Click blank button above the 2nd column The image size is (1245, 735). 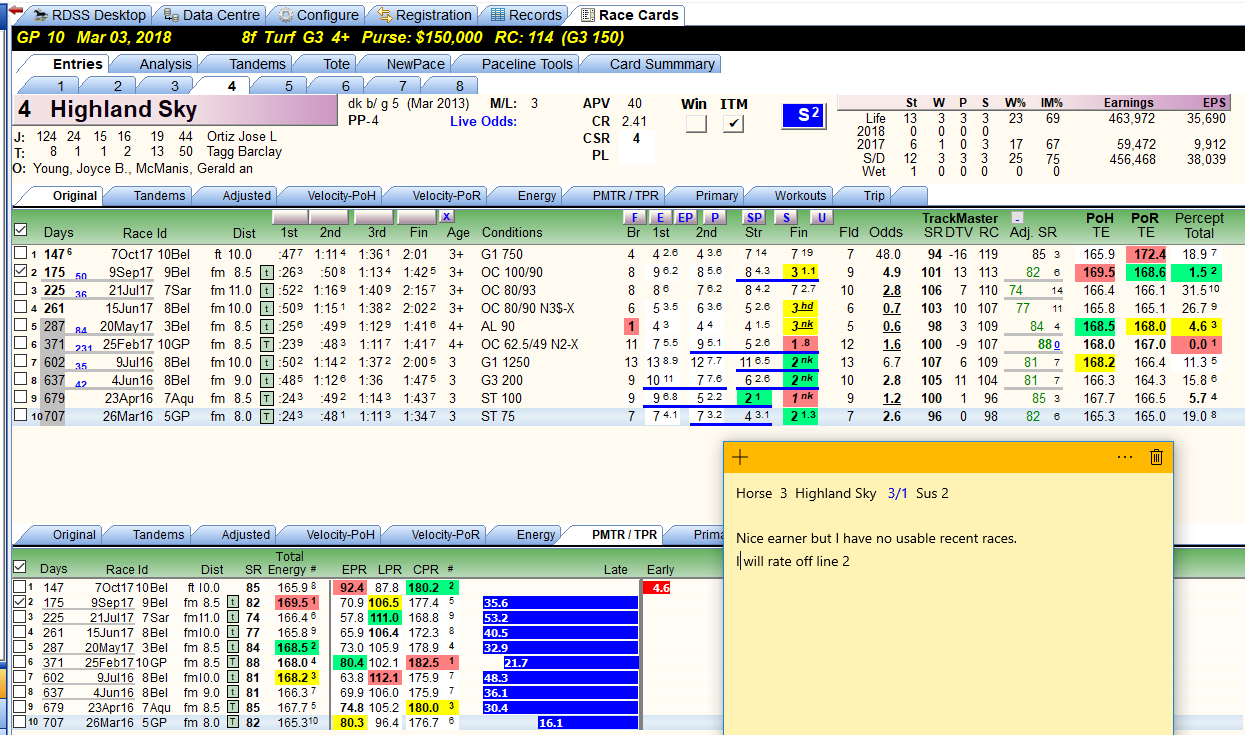(328, 217)
